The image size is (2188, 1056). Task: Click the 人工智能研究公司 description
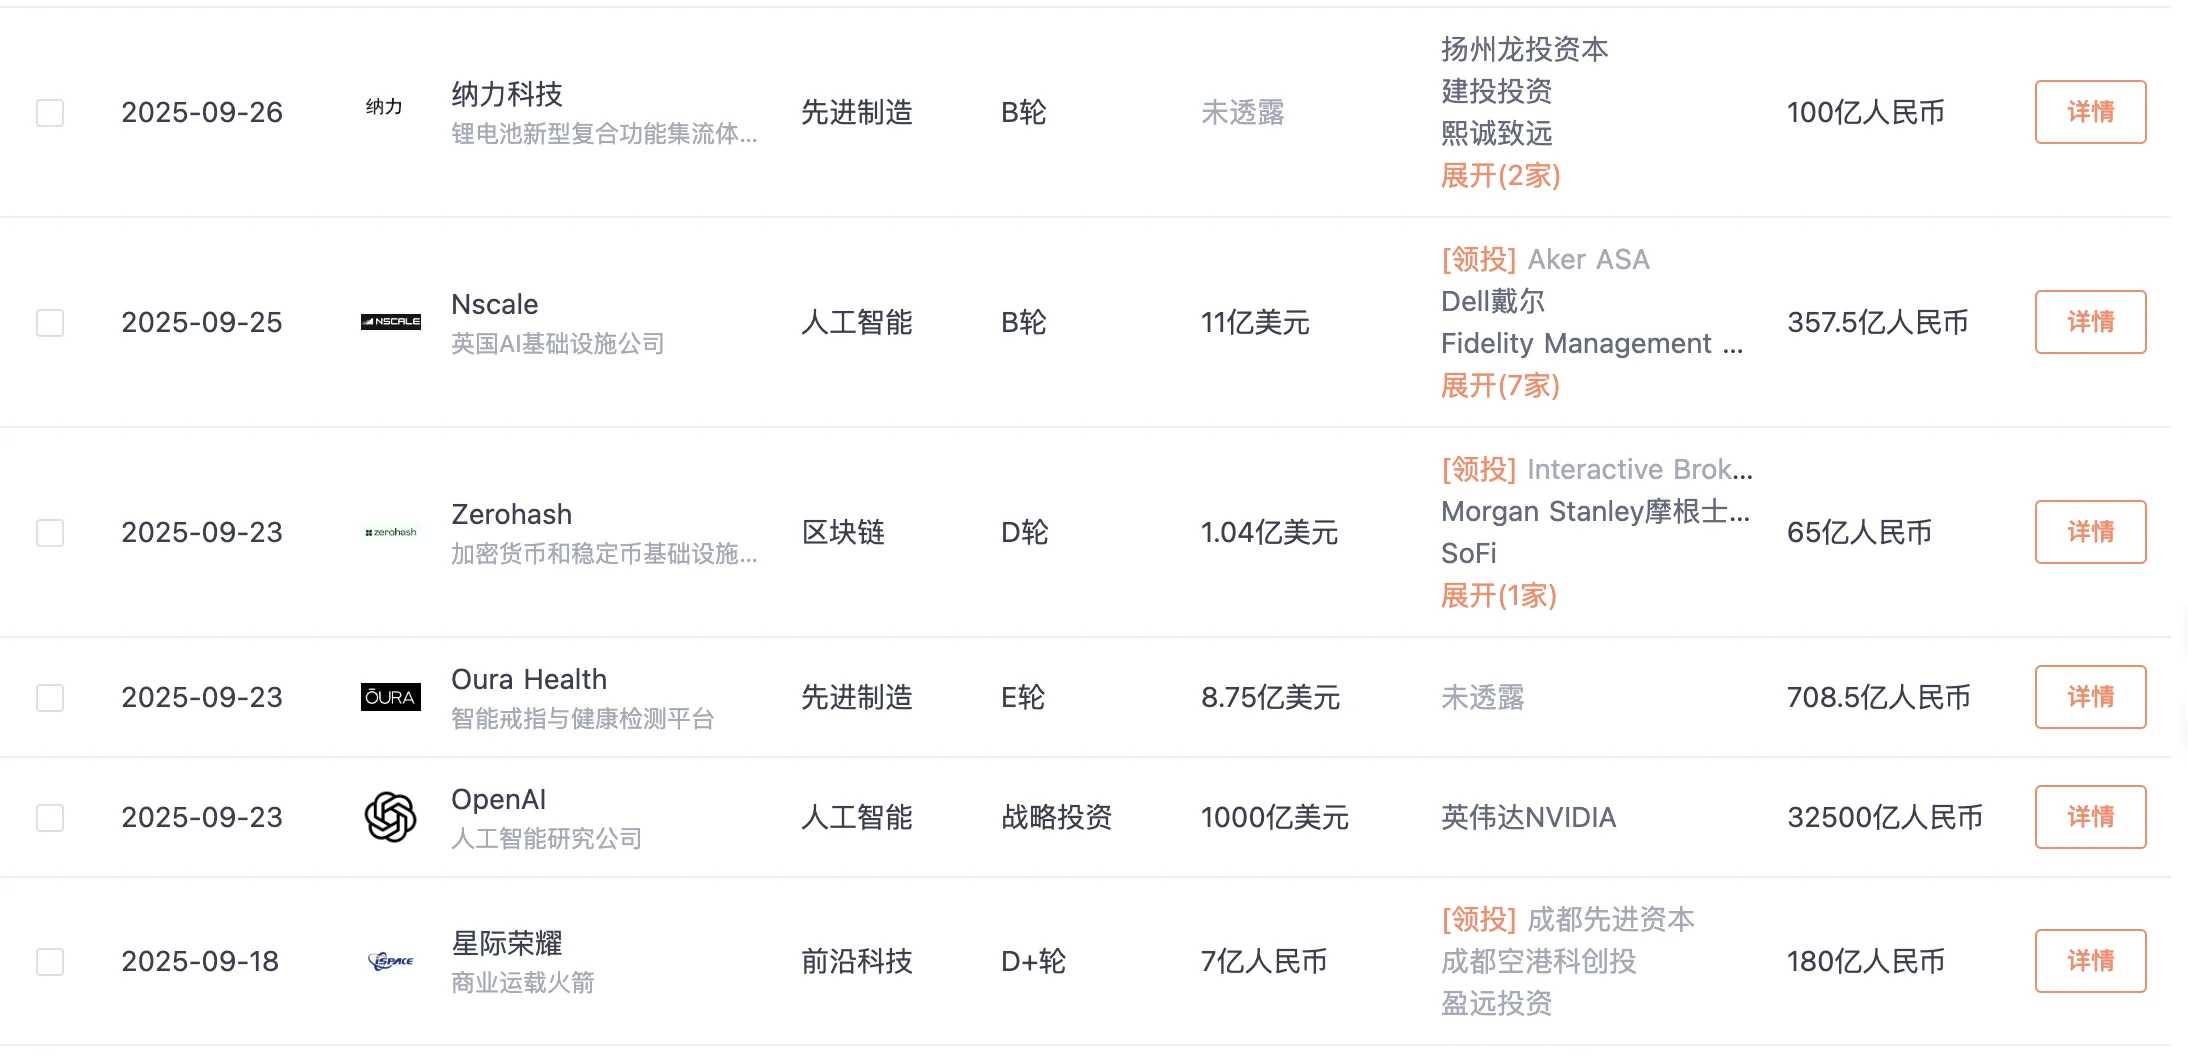click(547, 839)
